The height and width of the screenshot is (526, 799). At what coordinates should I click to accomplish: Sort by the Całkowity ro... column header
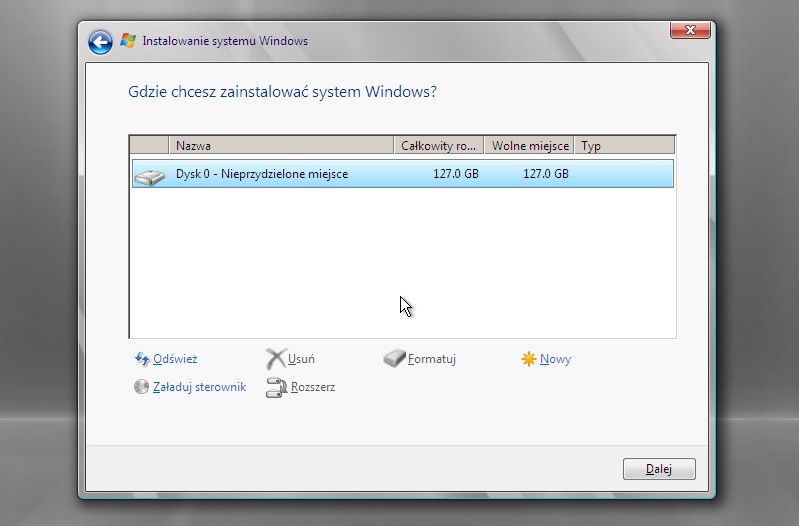pos(439,145)
